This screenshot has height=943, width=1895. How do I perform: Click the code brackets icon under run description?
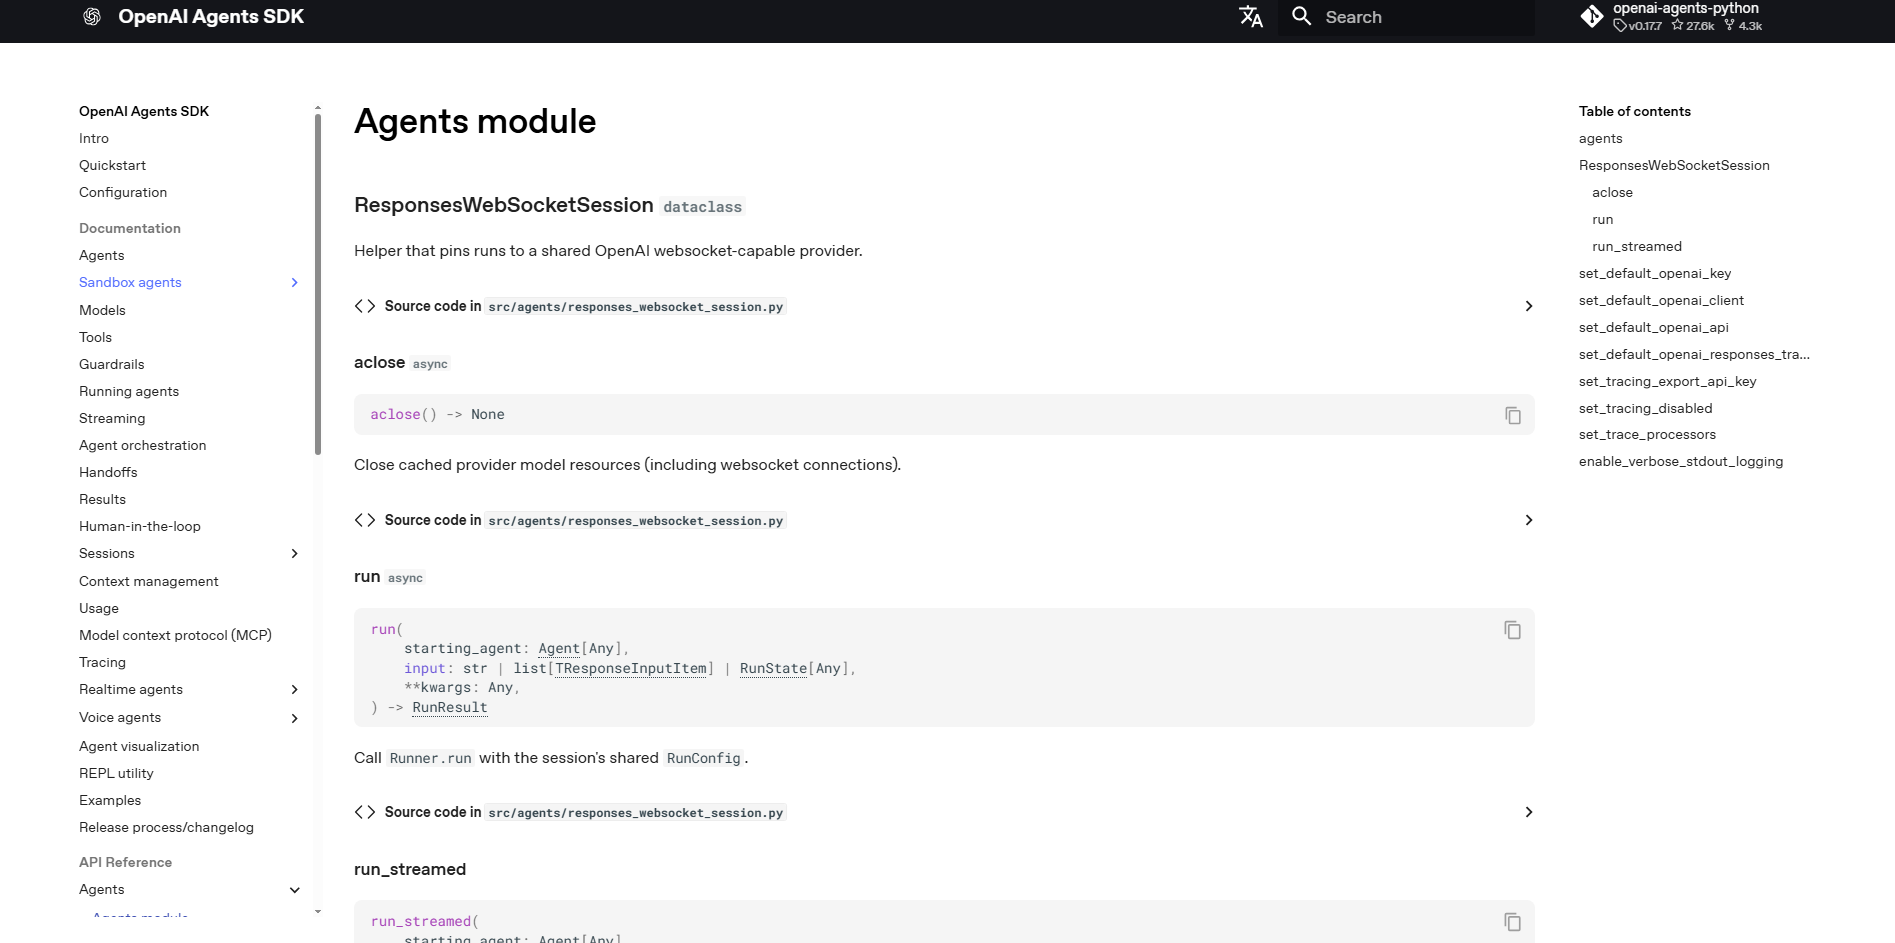(x=365, y=812)
